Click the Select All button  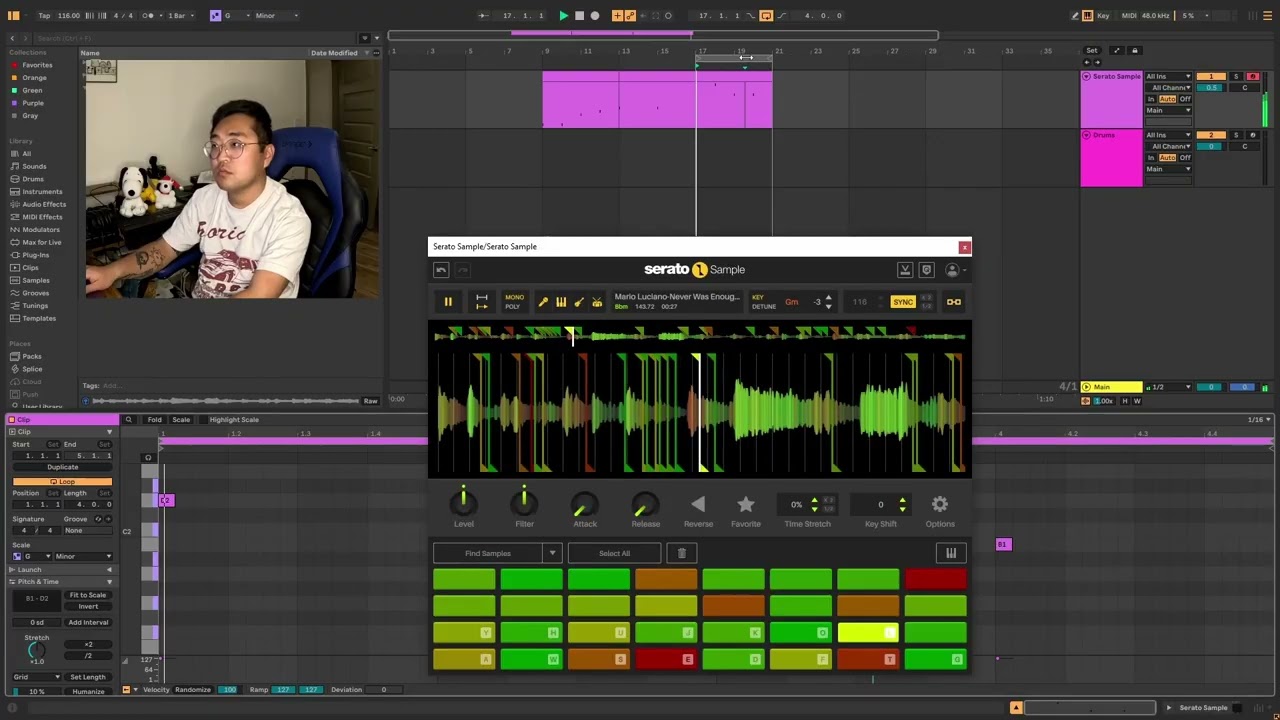(615, 553)
